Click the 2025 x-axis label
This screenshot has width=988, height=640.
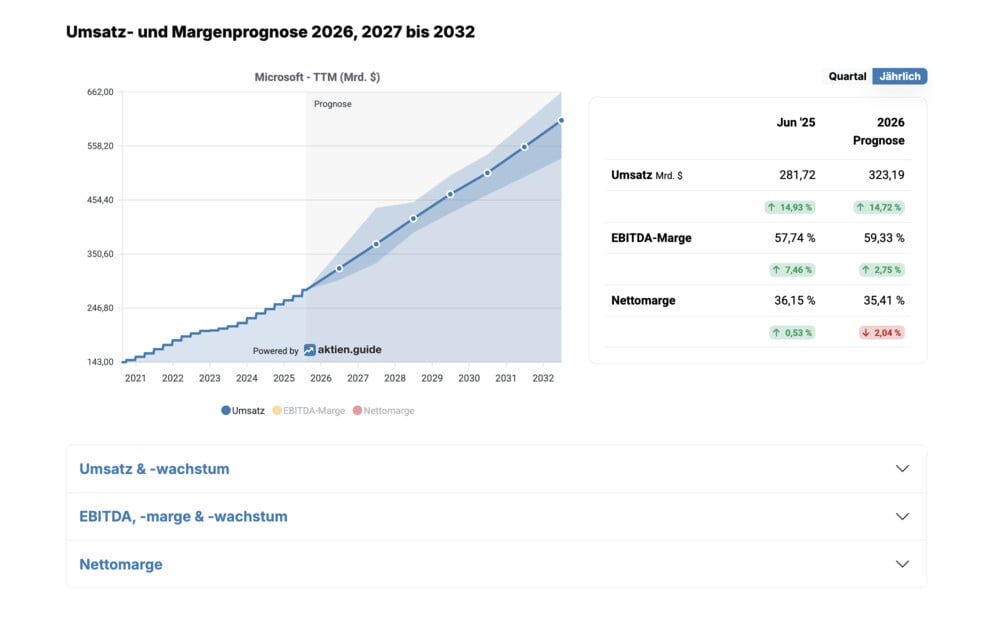(284, 378)
